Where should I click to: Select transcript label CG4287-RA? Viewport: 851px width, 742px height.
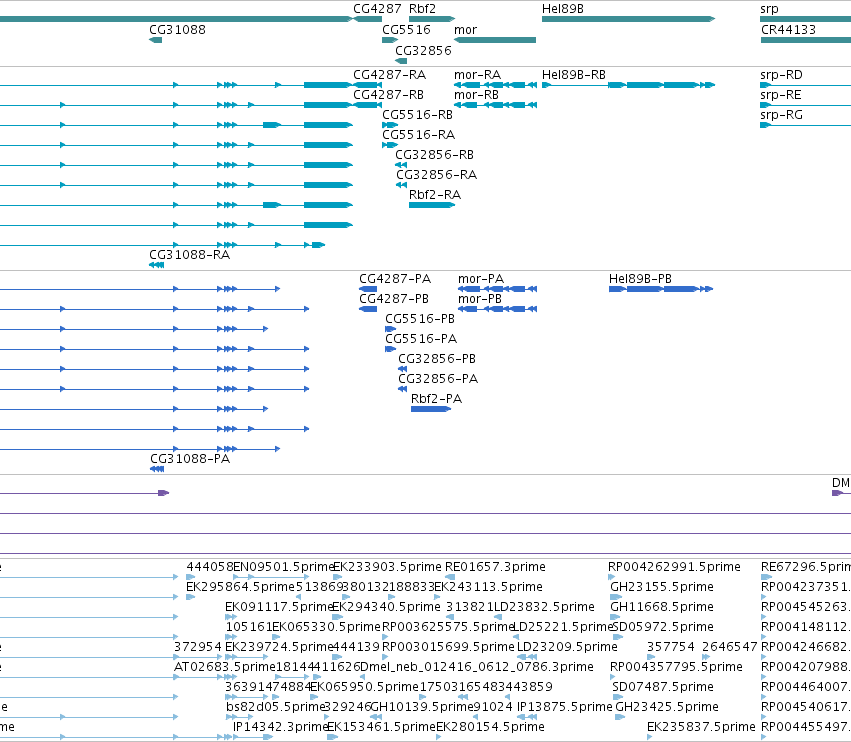pos(390,75)
